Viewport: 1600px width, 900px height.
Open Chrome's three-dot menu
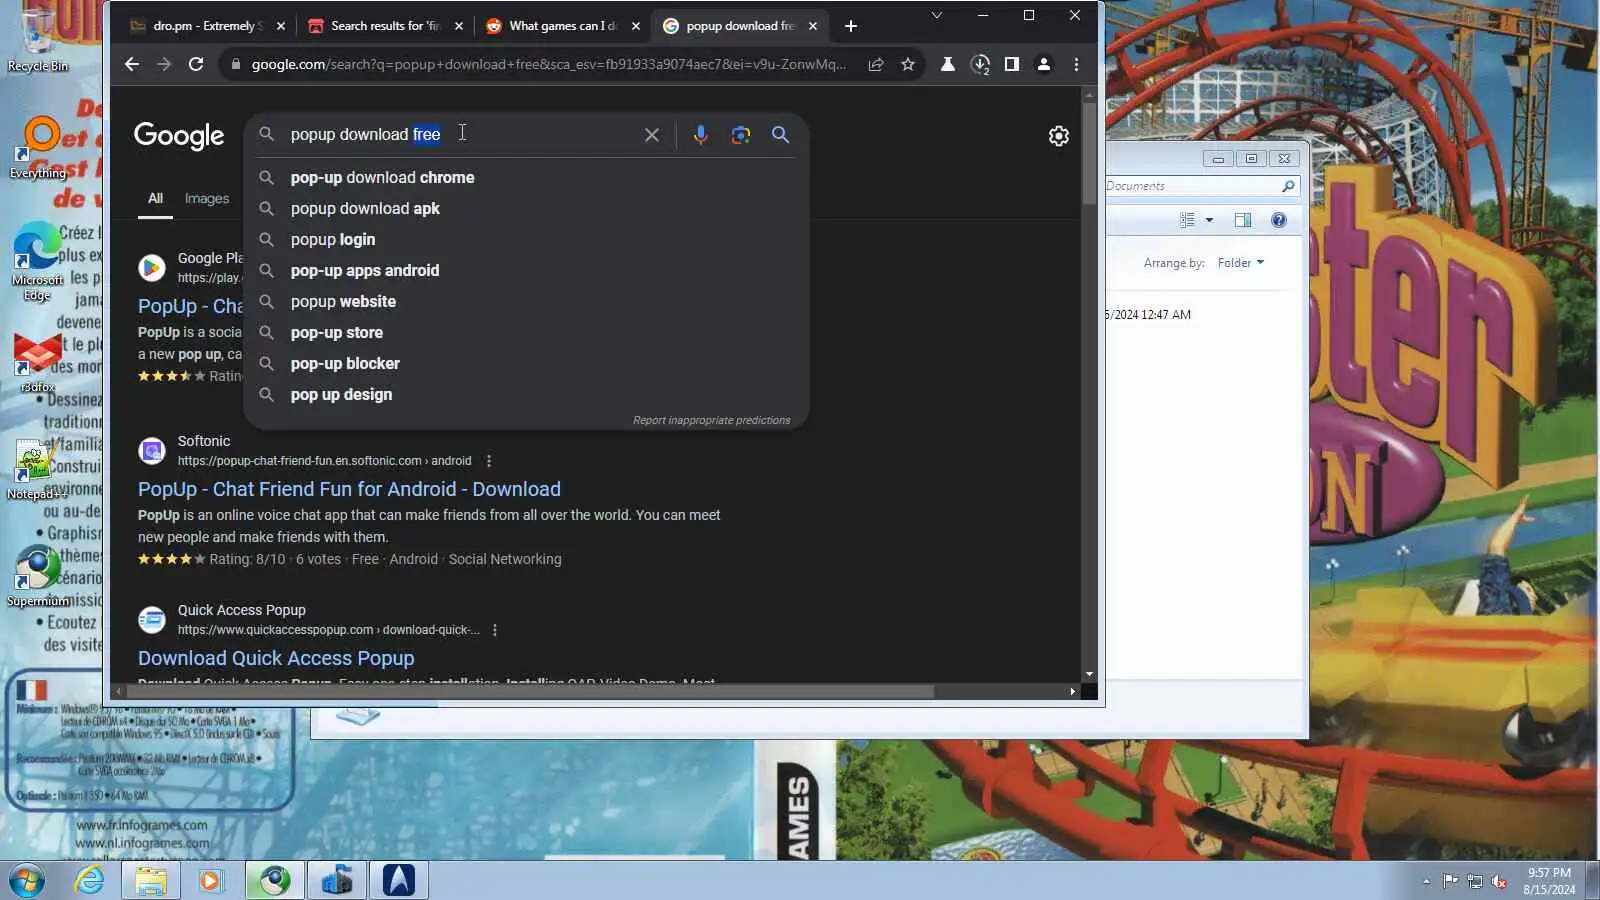click(1076, 64)
